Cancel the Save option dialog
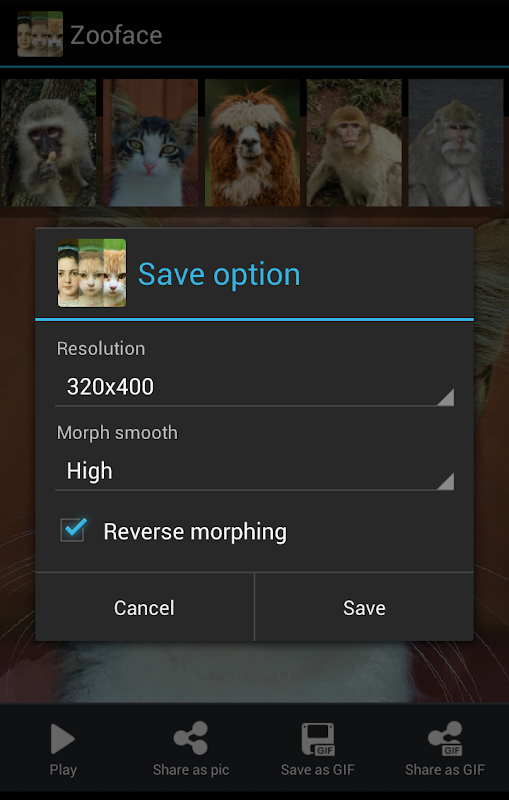 click(144, 607)
